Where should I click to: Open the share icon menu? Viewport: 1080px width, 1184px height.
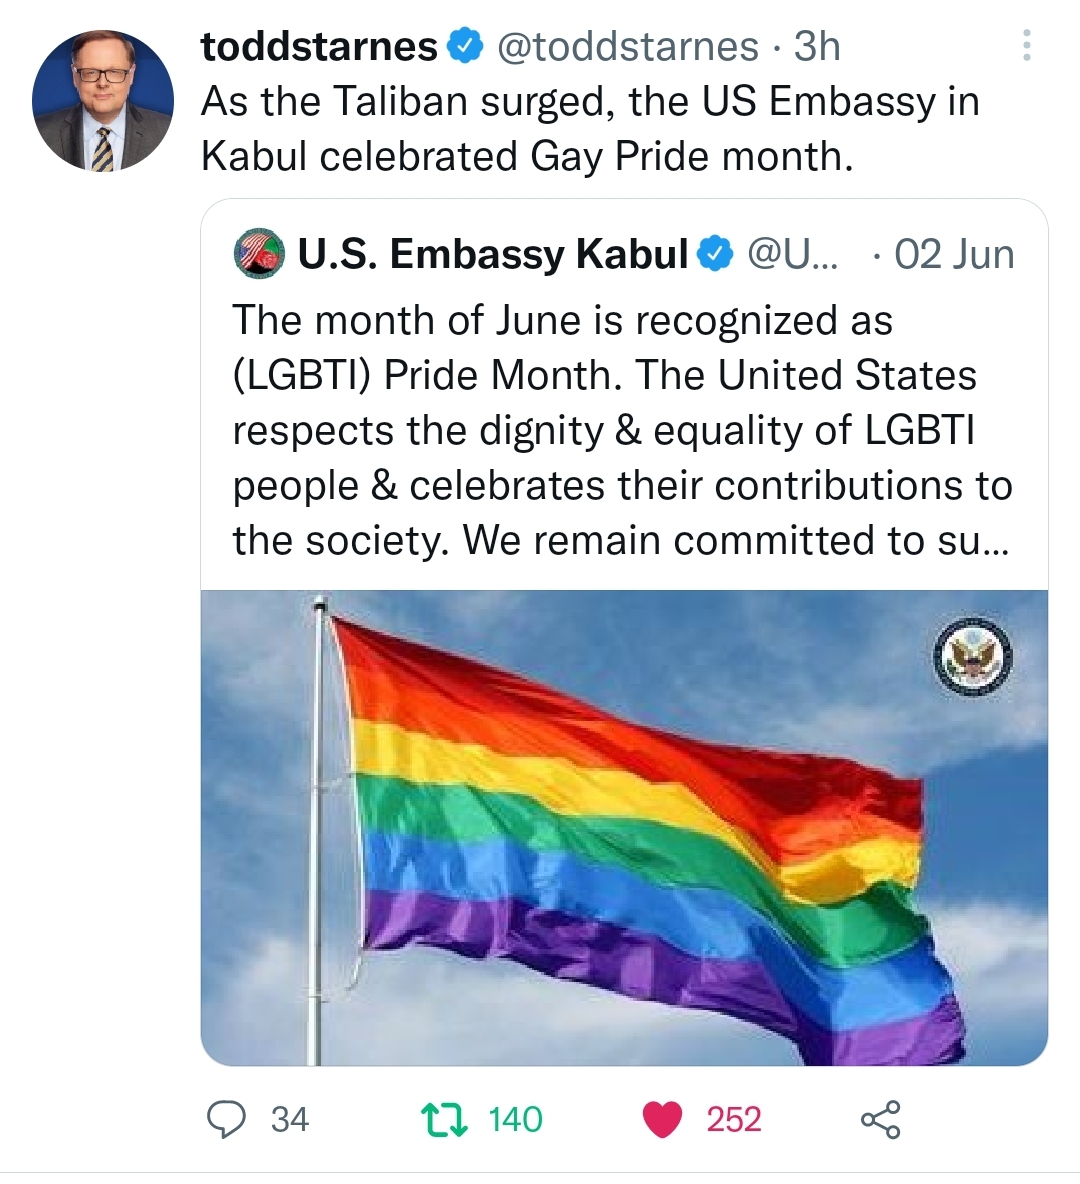tap(881, 1119)
